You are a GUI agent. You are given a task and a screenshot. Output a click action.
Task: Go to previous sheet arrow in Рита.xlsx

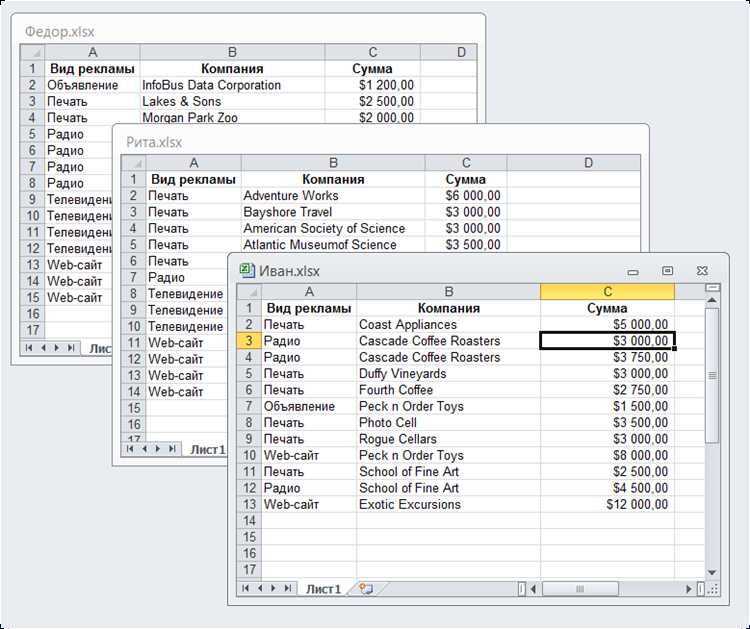(x=144, y=449)
